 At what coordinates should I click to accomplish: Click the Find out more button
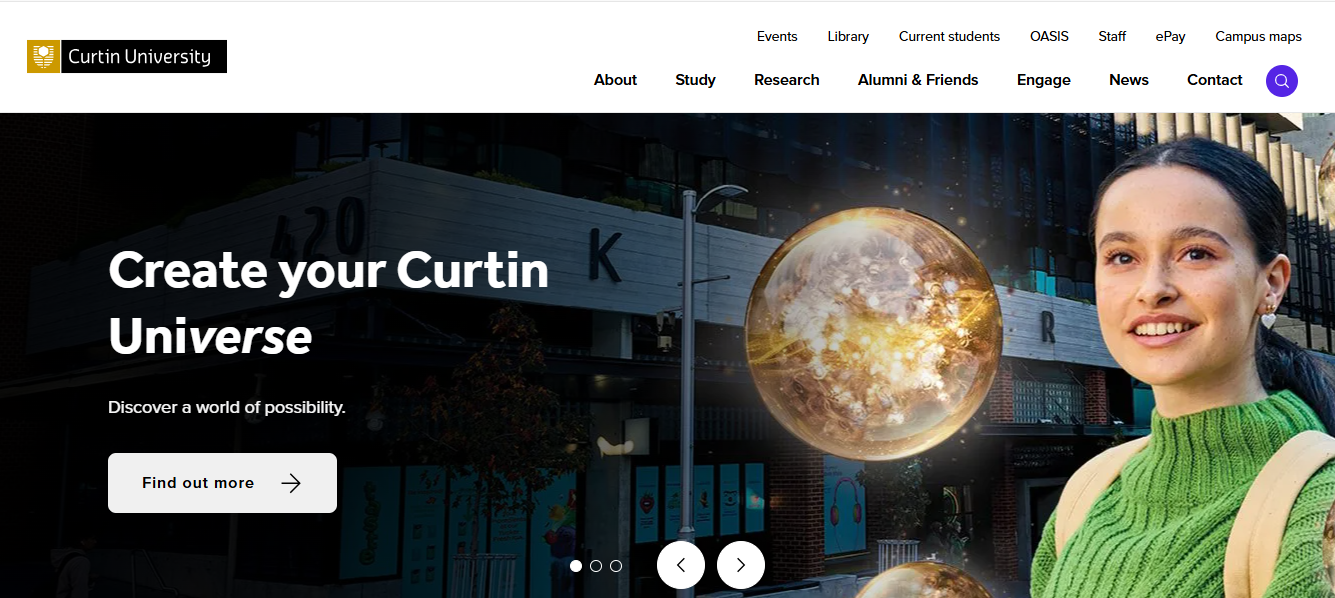[222, 483]
